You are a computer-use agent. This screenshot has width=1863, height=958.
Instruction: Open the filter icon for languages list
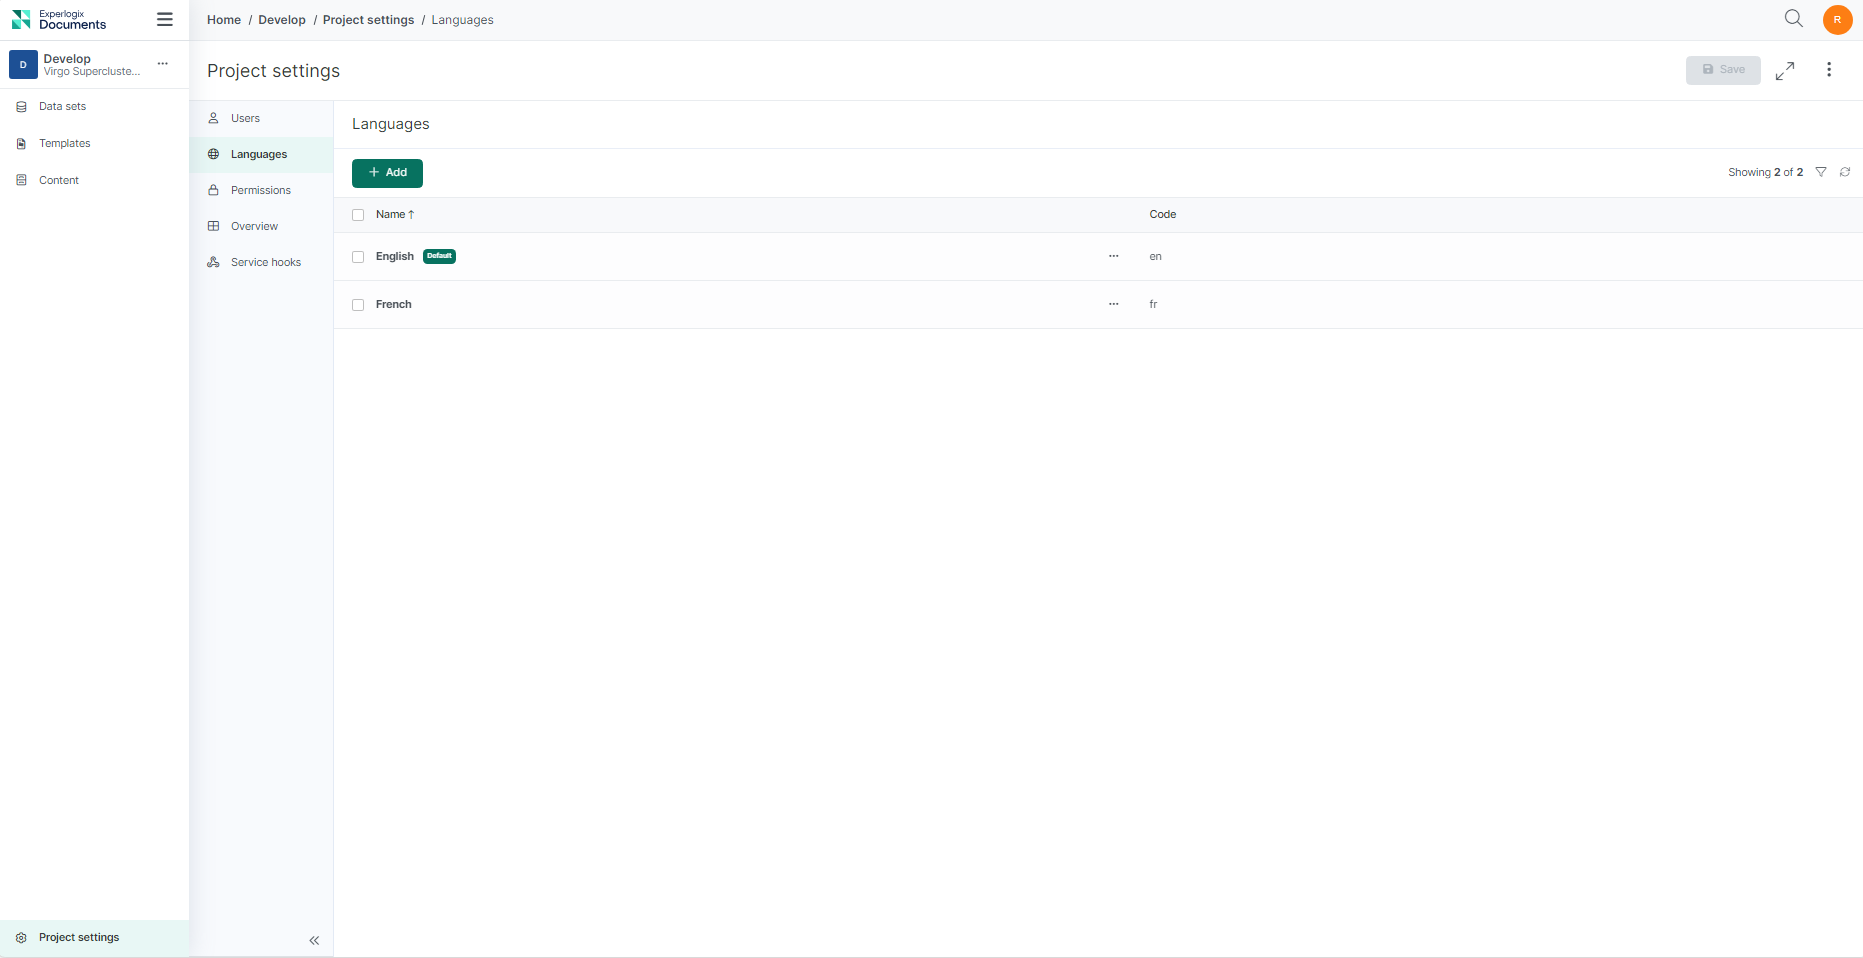click(x=1821, y=172)
